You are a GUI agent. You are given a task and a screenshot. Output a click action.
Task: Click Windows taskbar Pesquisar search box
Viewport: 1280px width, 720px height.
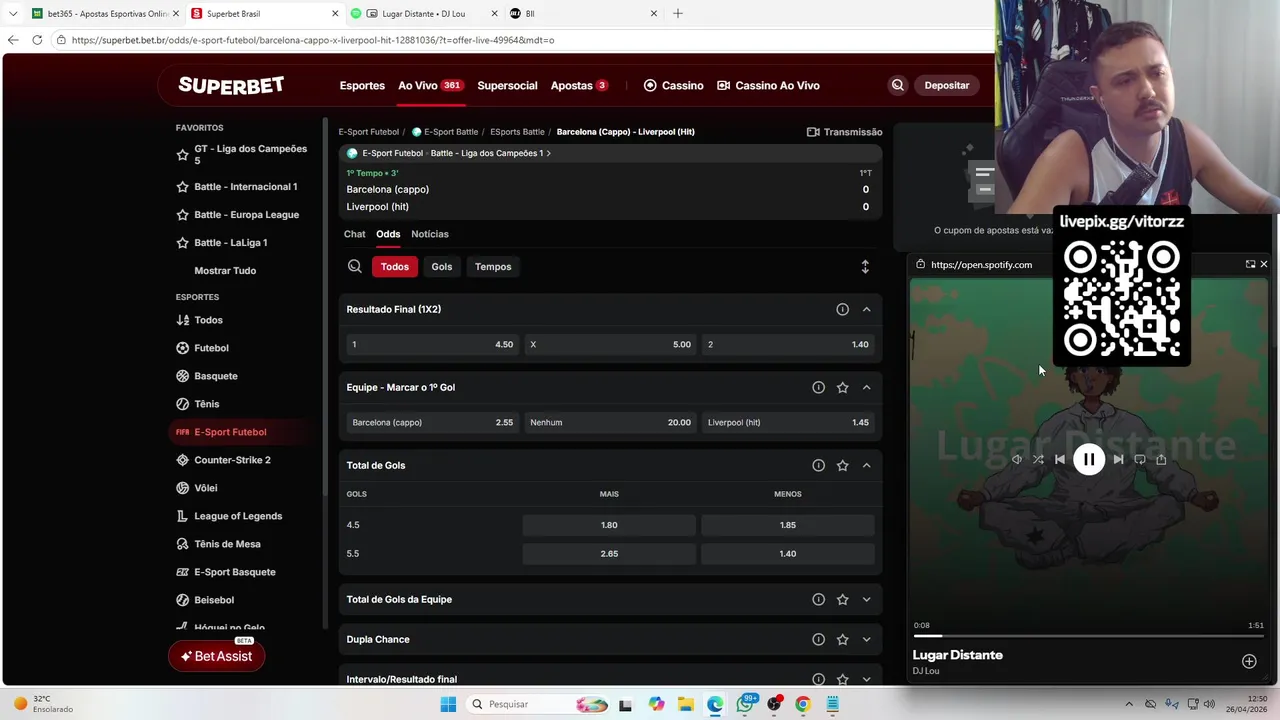pos(540,704)
